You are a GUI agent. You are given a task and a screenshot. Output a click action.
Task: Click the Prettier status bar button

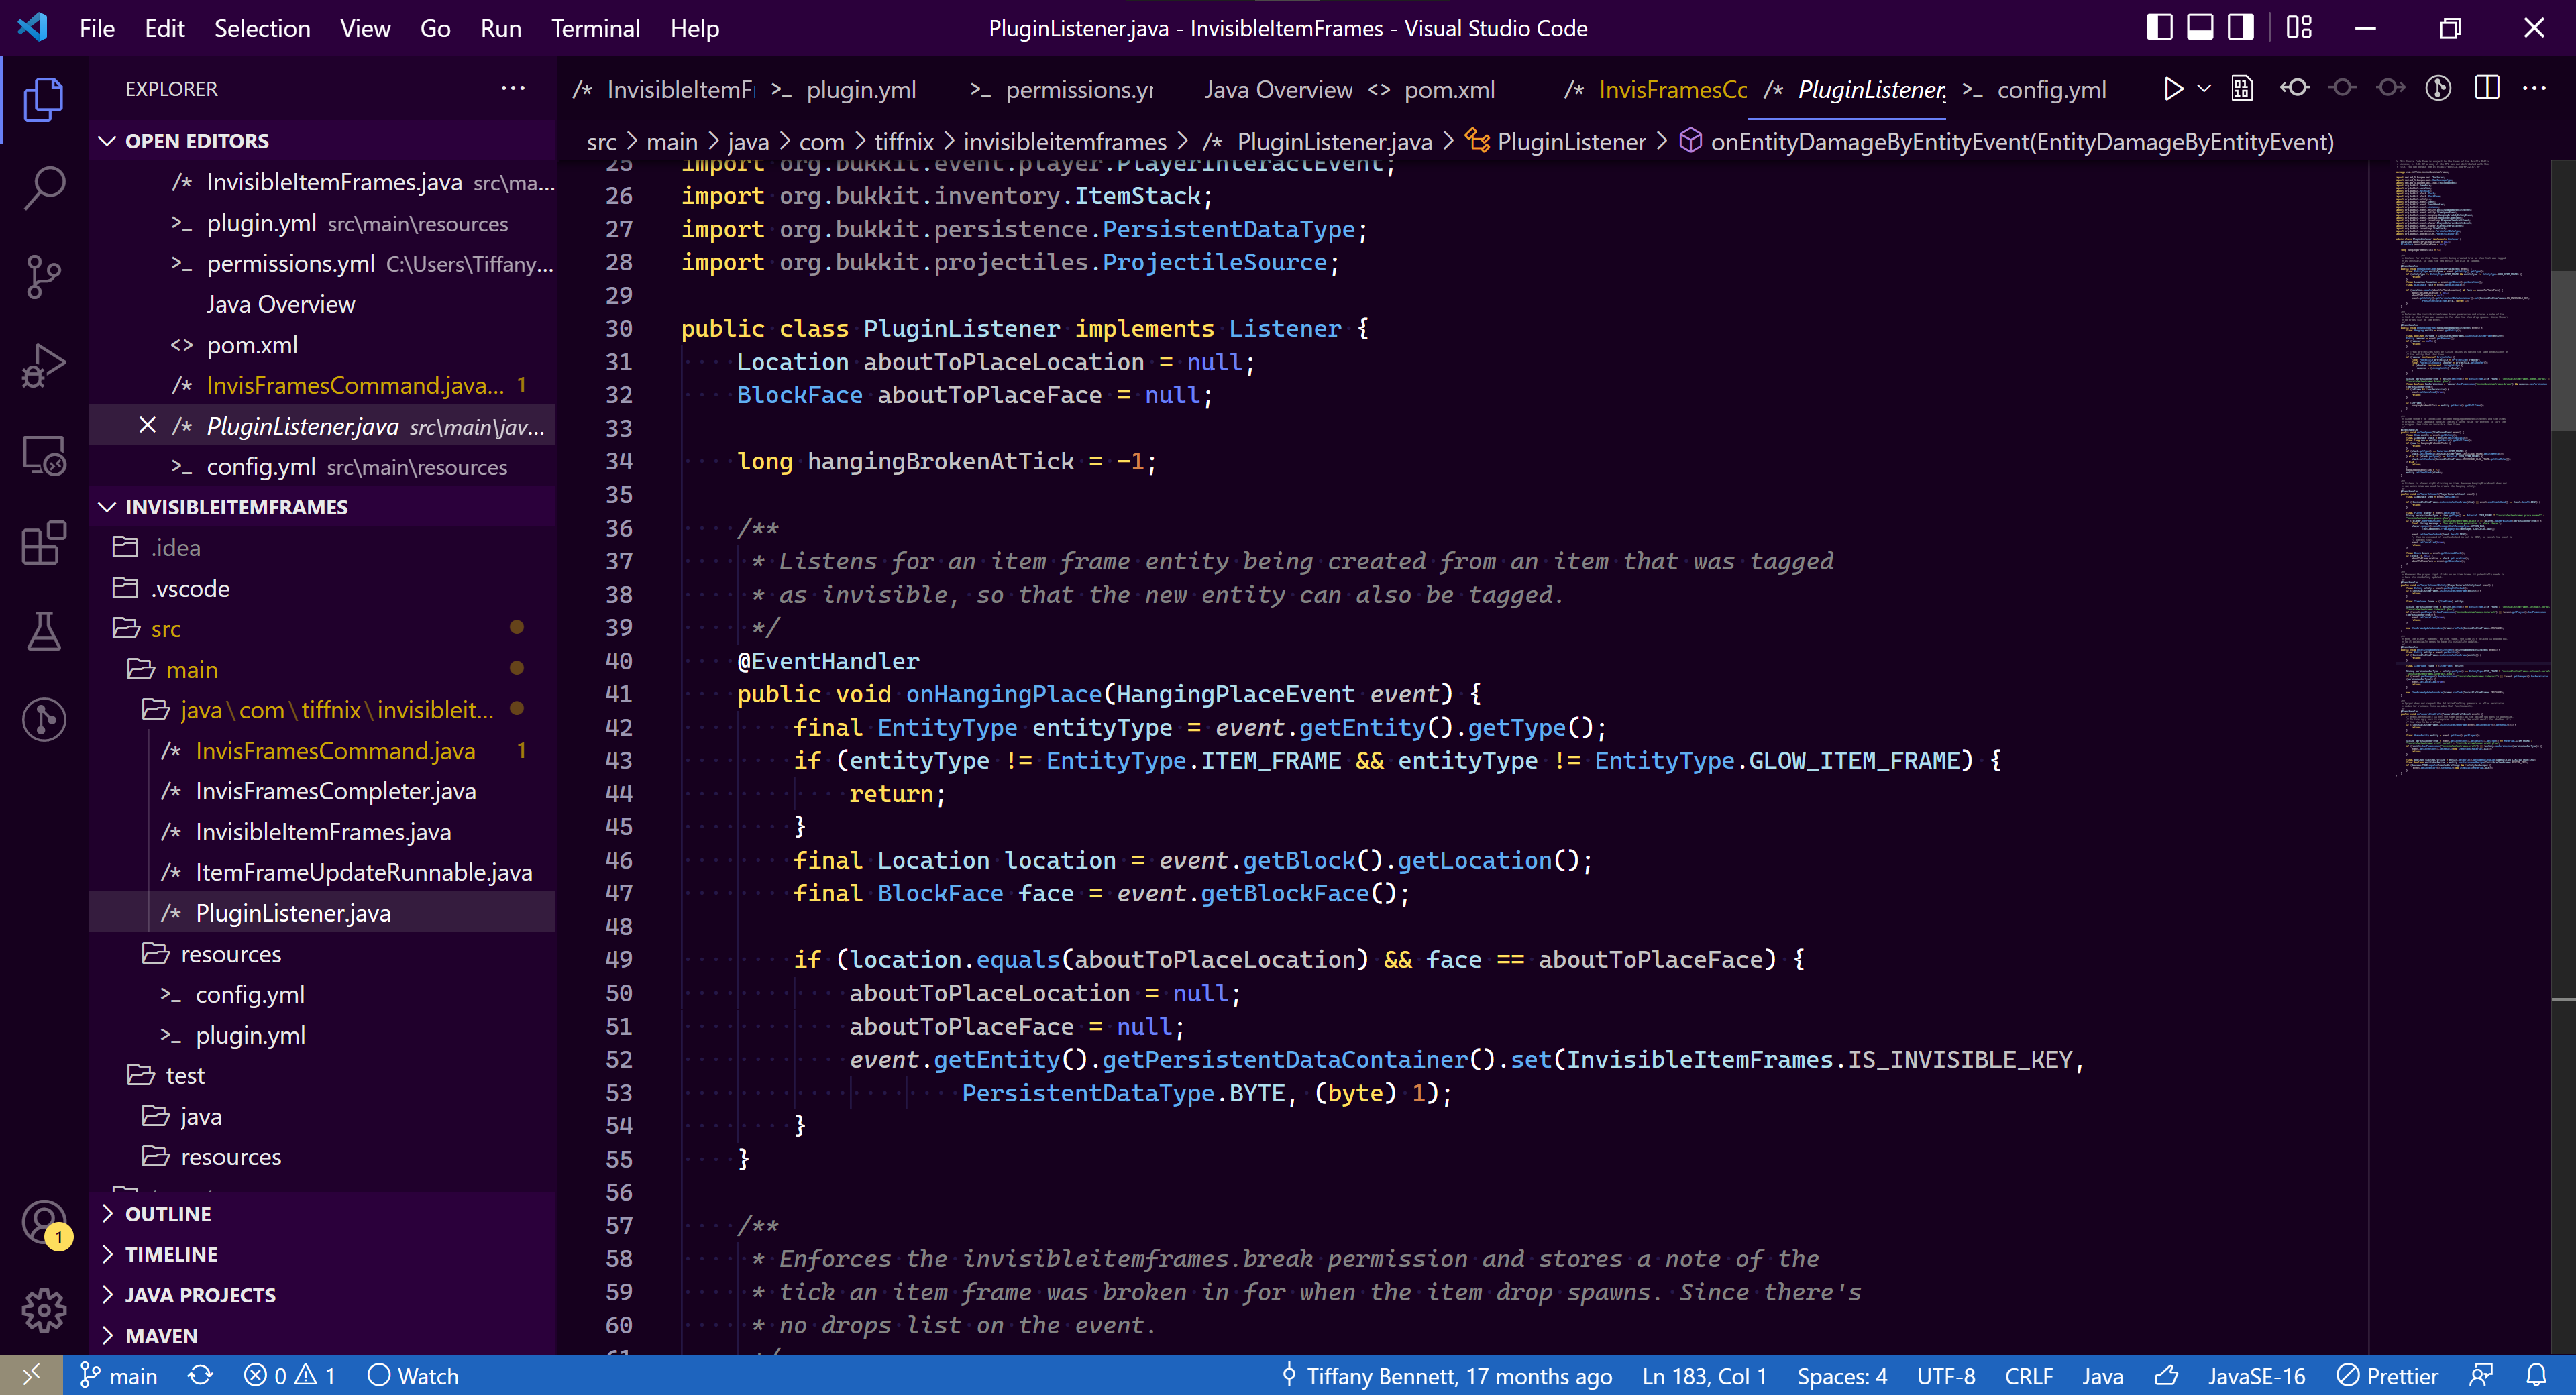click(2388, 1375)
